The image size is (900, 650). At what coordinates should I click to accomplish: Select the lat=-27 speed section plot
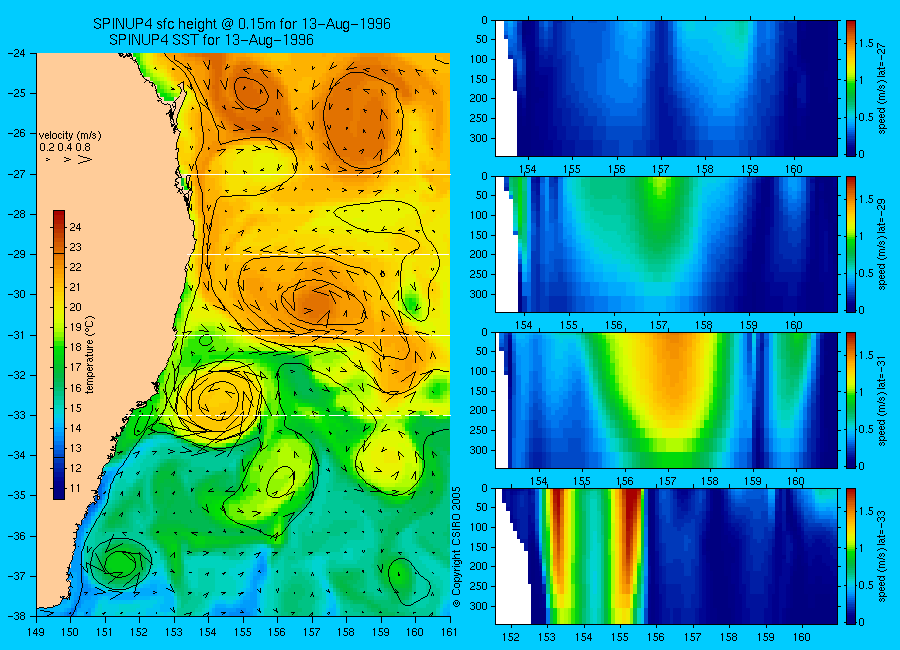666,88
